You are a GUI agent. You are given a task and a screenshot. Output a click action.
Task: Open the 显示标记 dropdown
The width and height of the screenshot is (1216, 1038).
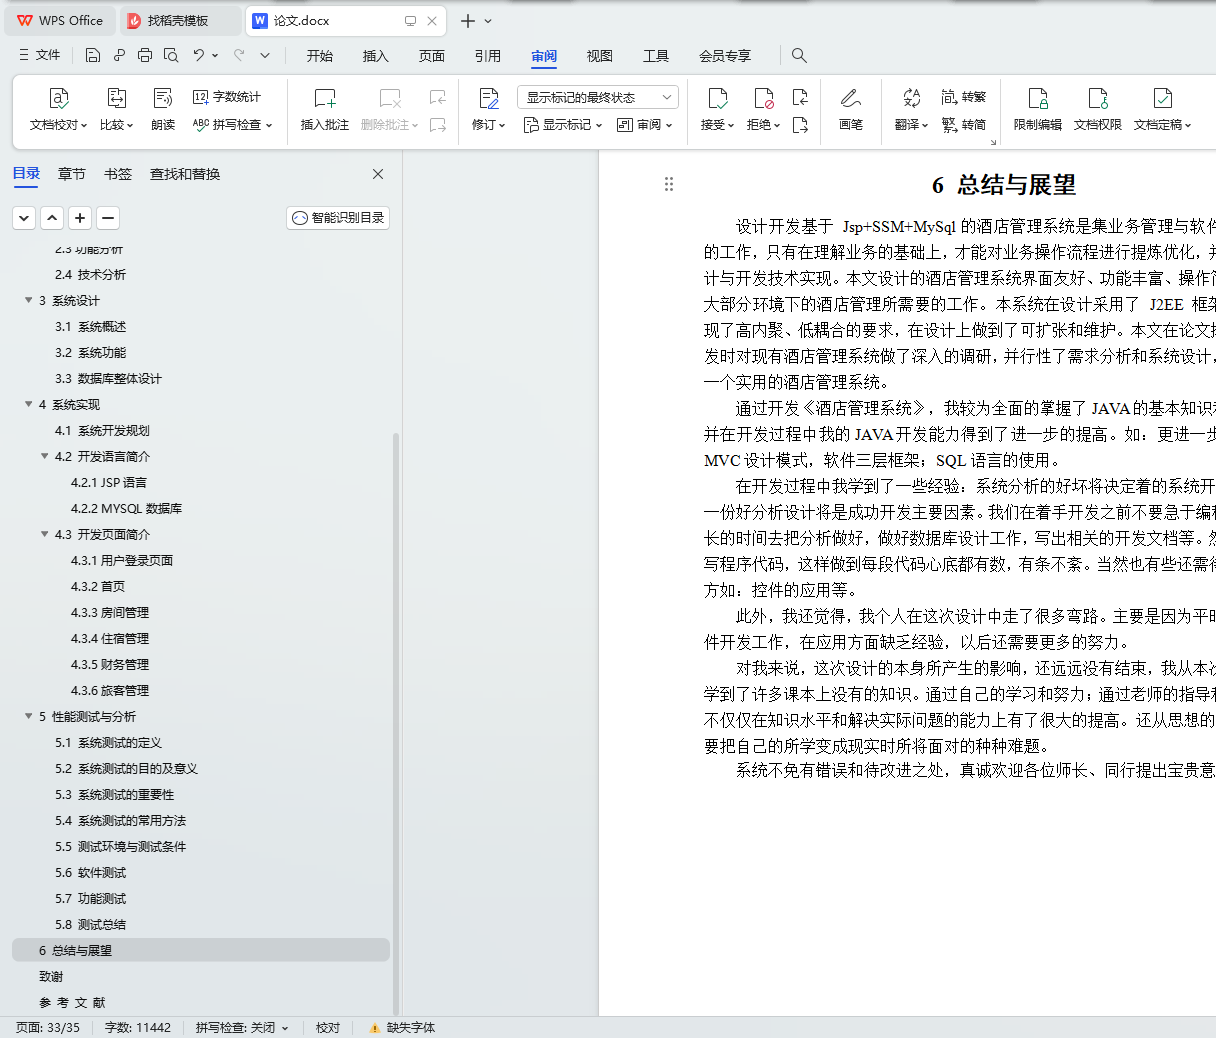pyautogui.click(x=563, y=125)
